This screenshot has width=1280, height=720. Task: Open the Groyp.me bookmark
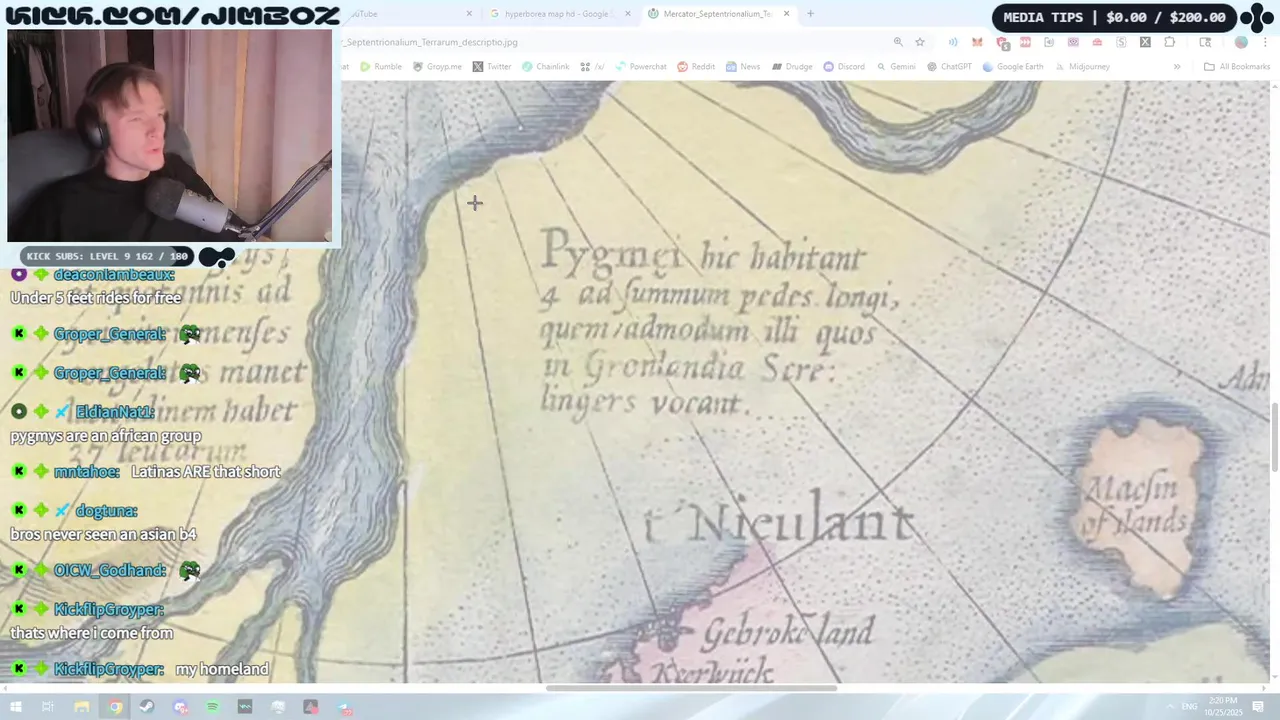click(437, 67)
